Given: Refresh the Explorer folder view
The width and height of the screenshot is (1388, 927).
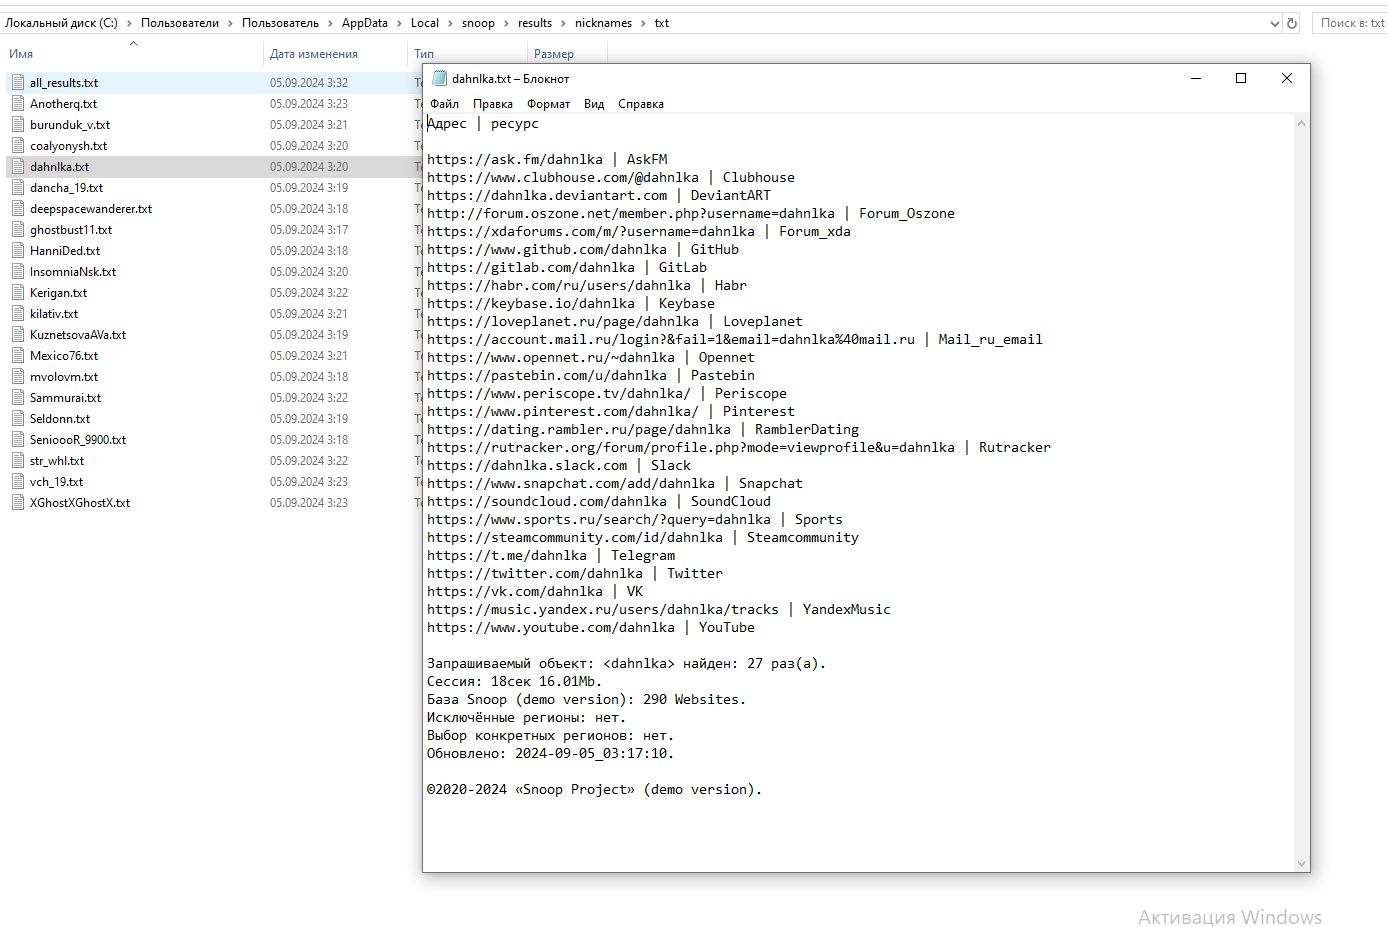Looking at the screenshot, I should pos(1292,23).
